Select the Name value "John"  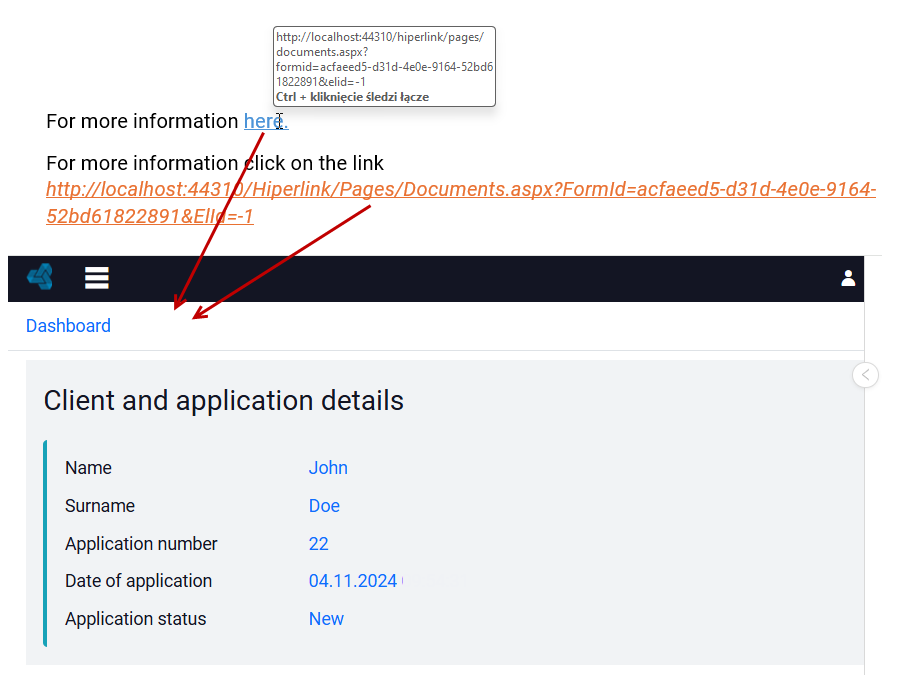[328, 468]
